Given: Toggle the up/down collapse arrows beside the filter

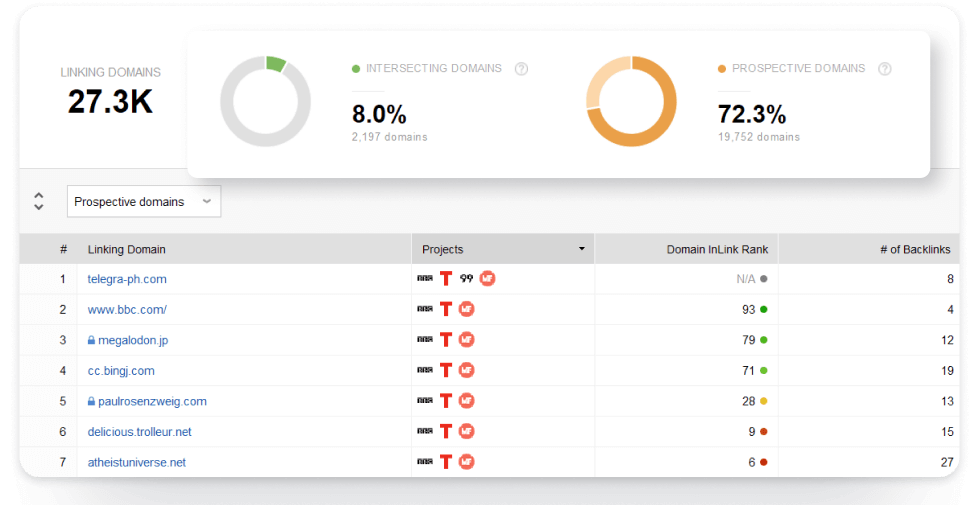Looking at the screenshot, I should click(x=39, y=201).
